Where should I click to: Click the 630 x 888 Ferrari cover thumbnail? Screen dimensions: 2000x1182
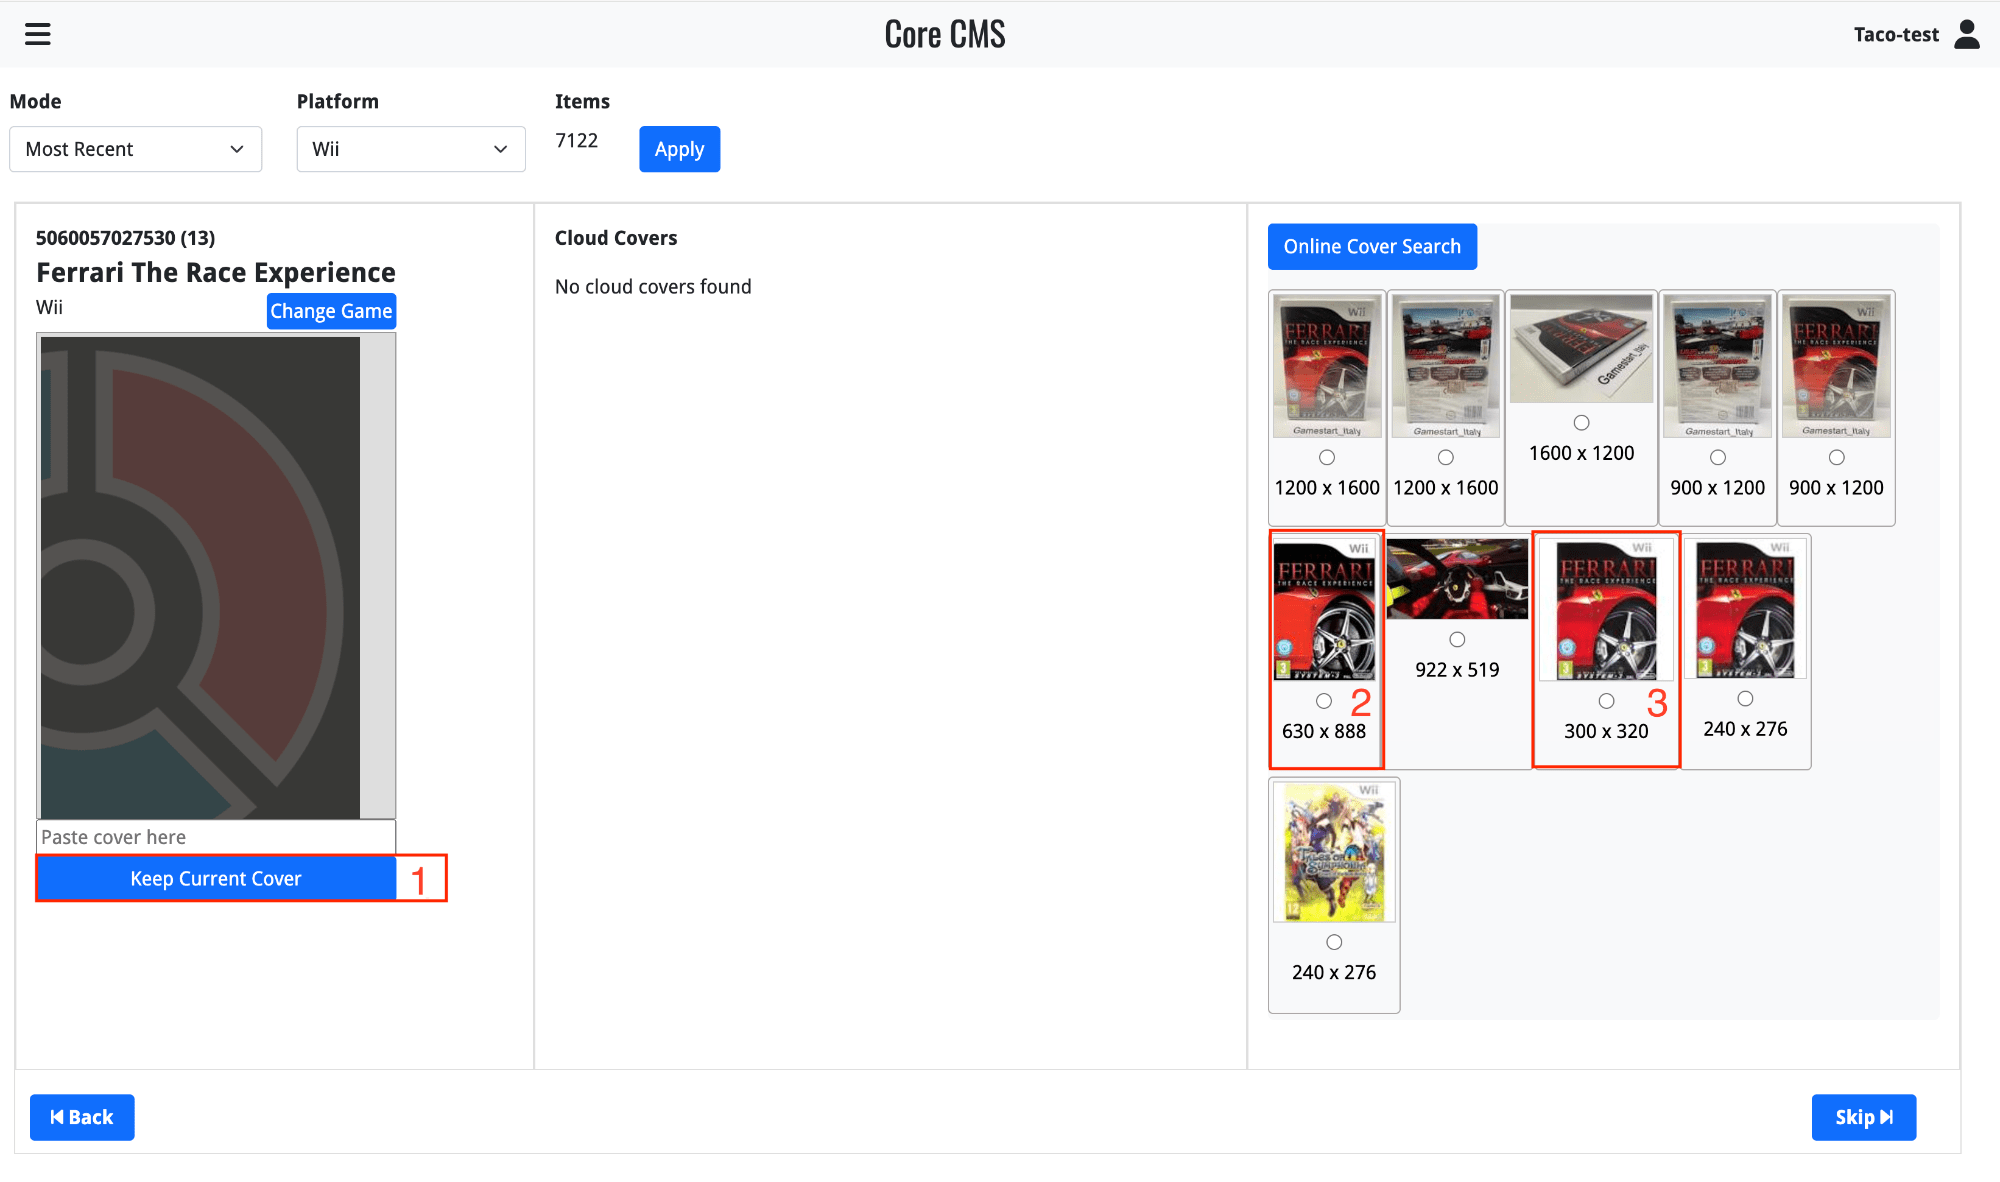point(1325,610)
